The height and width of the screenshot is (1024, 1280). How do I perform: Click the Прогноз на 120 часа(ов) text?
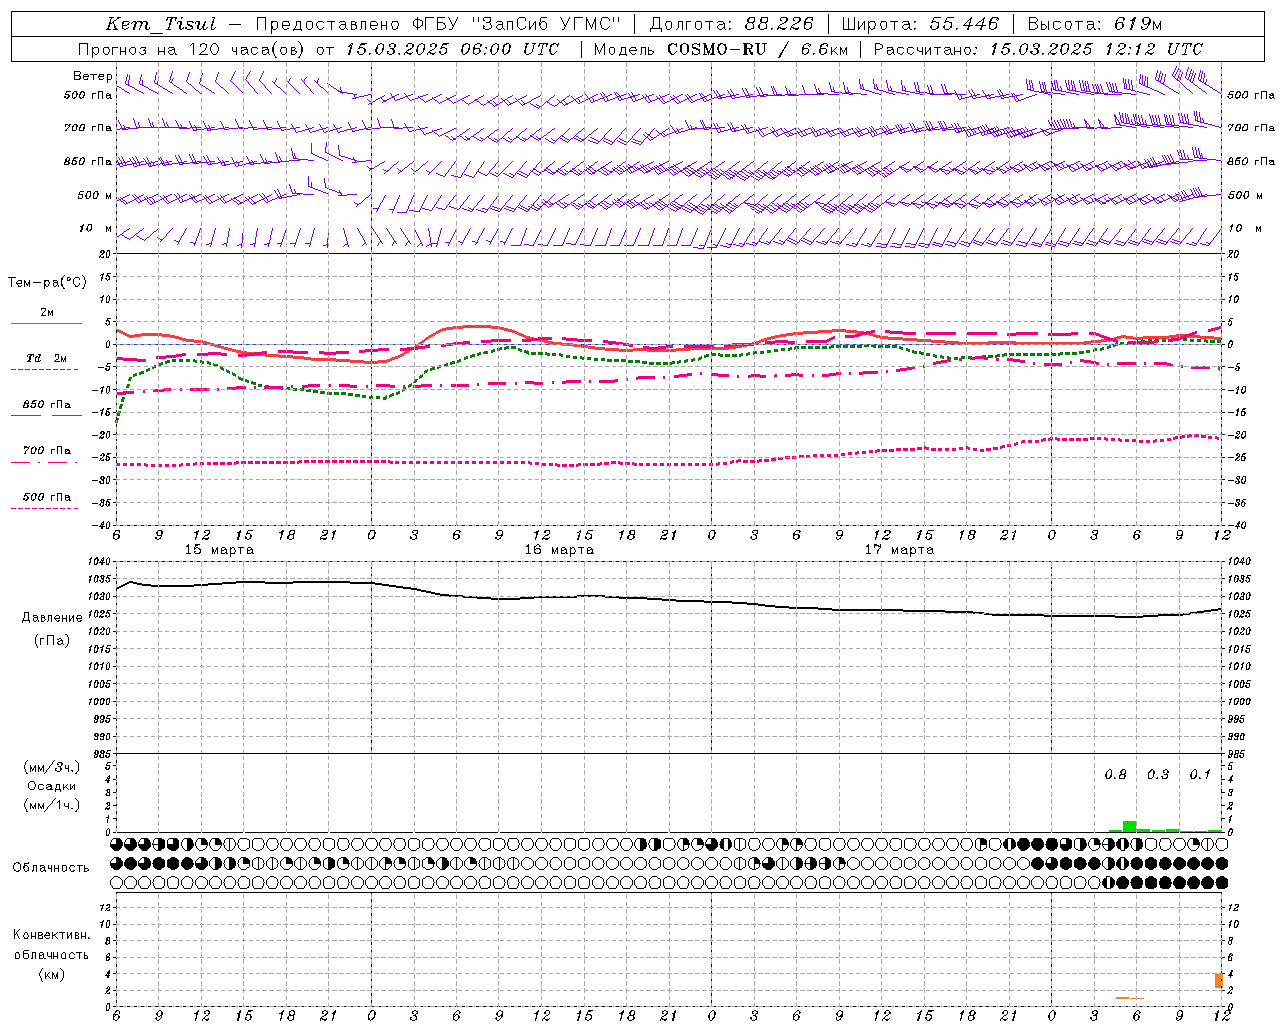coord(192,49)
